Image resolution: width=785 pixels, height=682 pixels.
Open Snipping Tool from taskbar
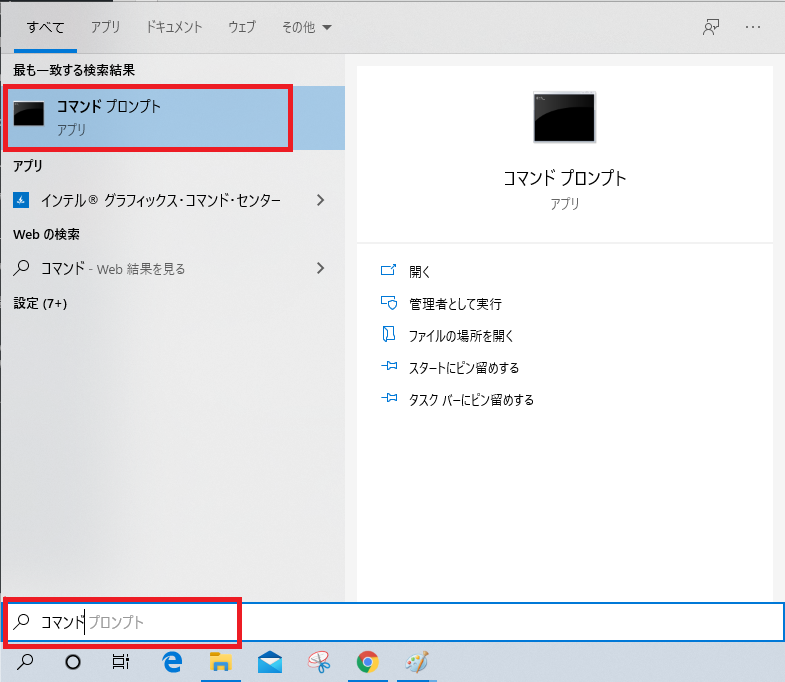(x=319, y=662)
